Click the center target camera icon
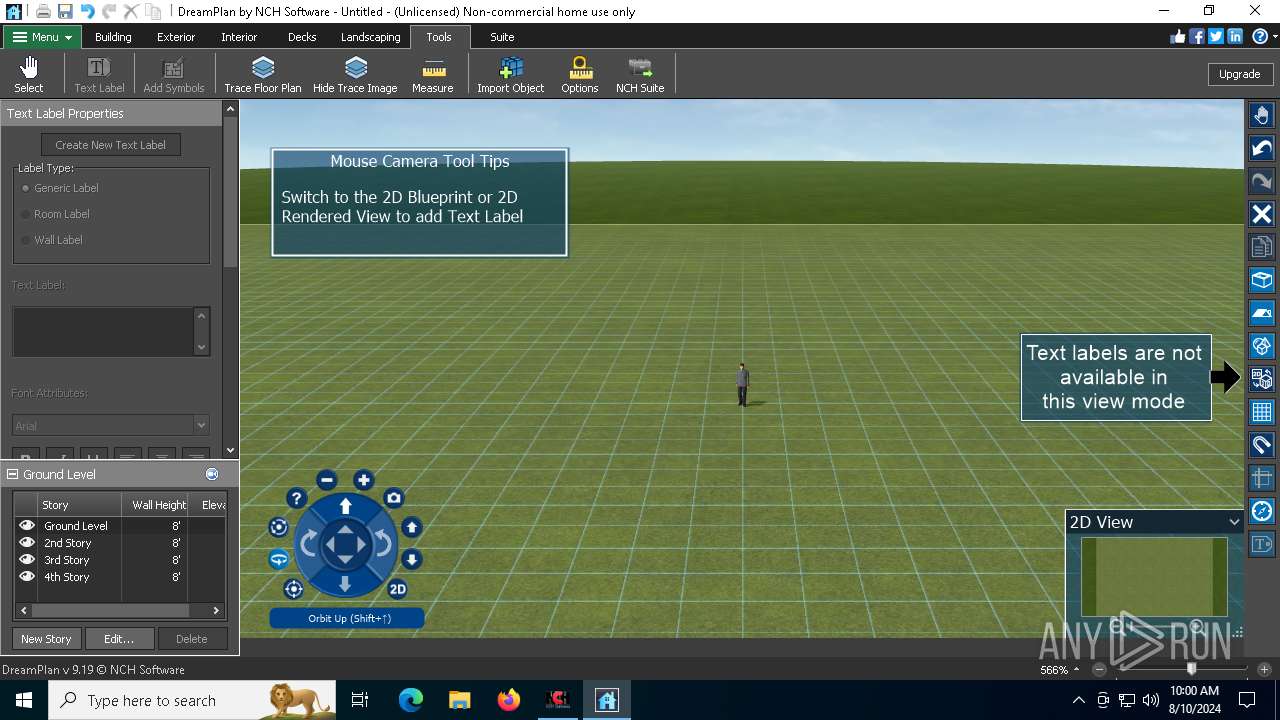1280x720 pixels. point(293,589)
